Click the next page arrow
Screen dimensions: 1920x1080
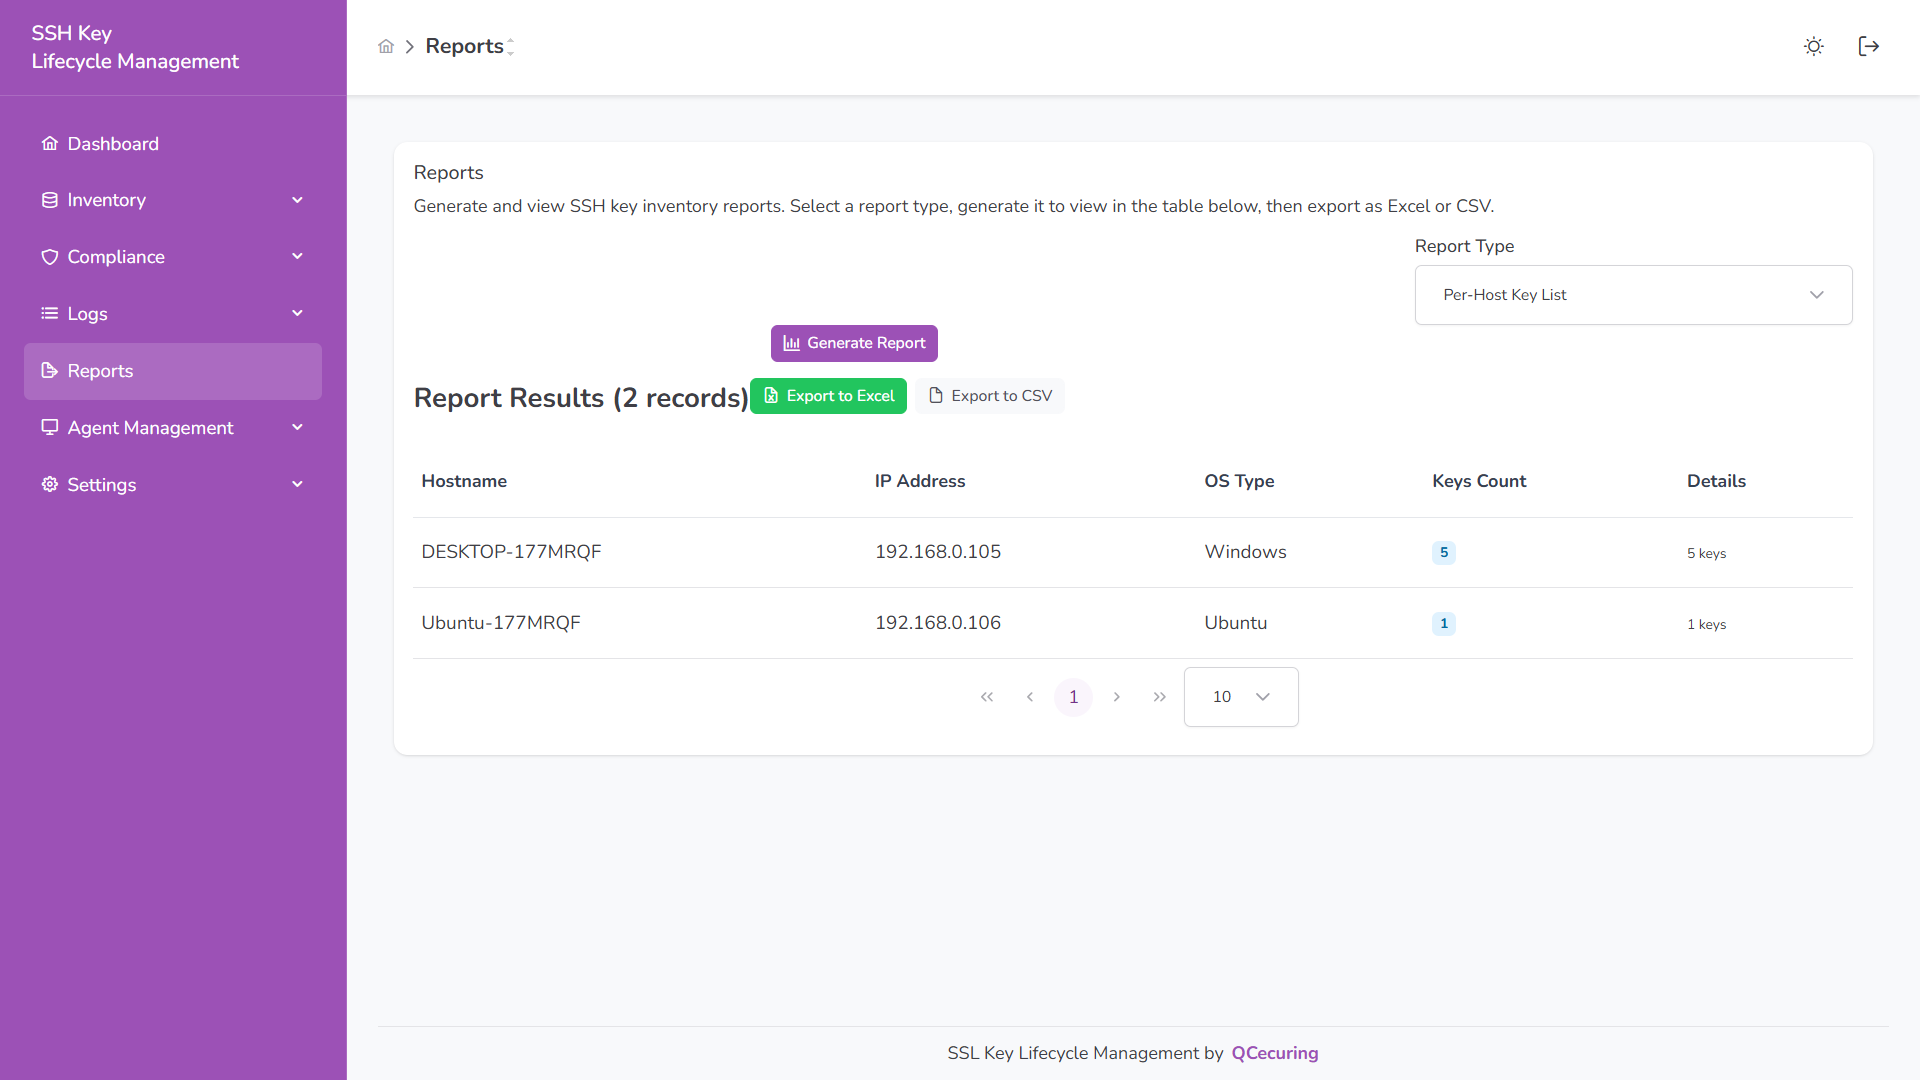pos(1116,696)
